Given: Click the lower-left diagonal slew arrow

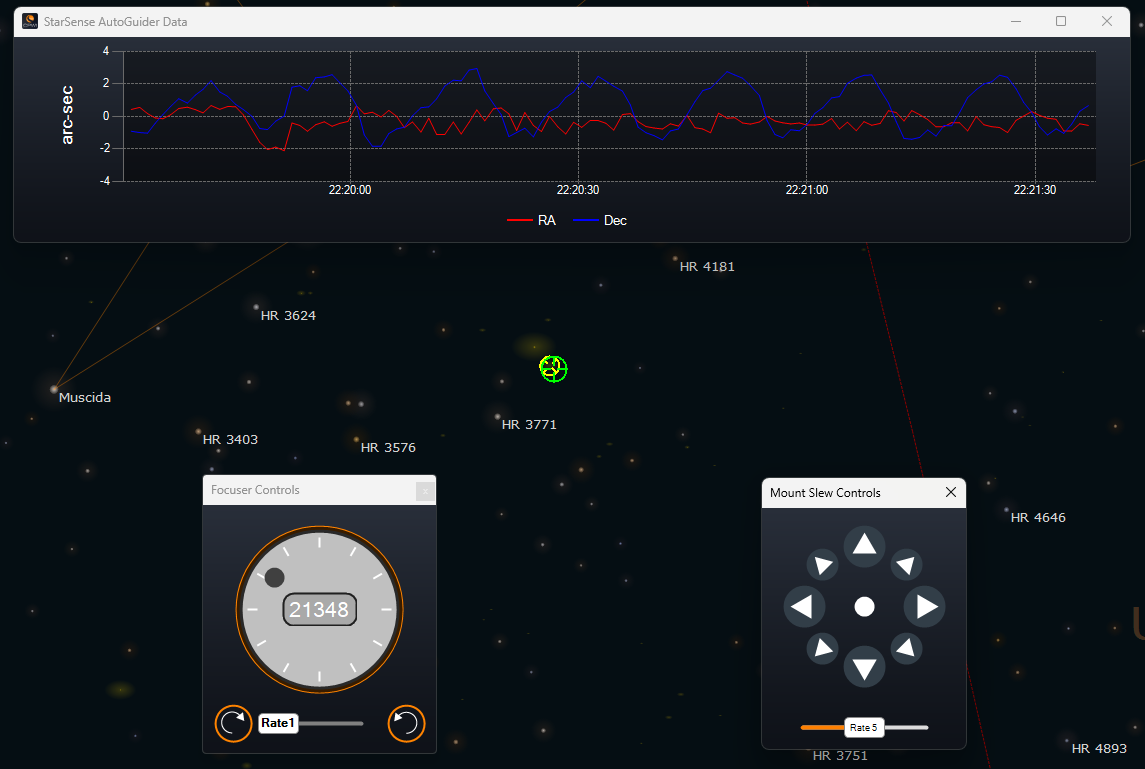Looking at the screenshot, I should (x=822, y=649).
